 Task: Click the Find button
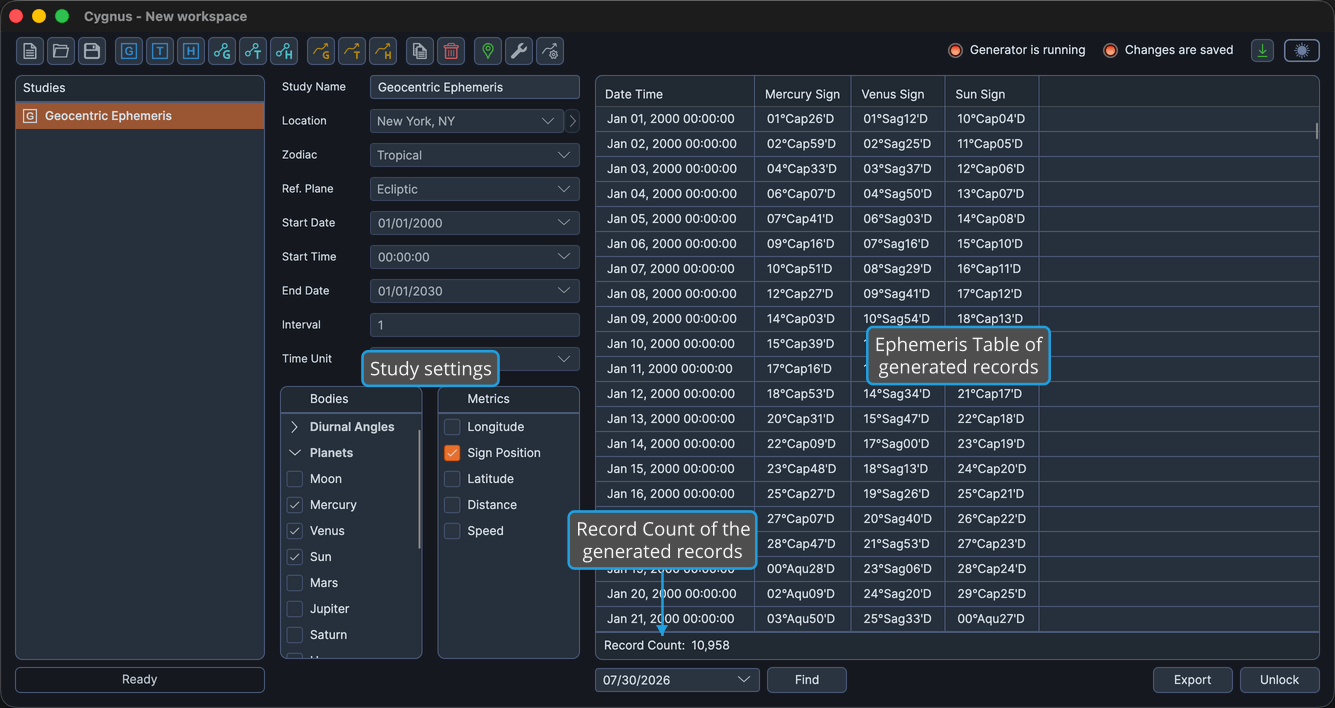point(807,680)
